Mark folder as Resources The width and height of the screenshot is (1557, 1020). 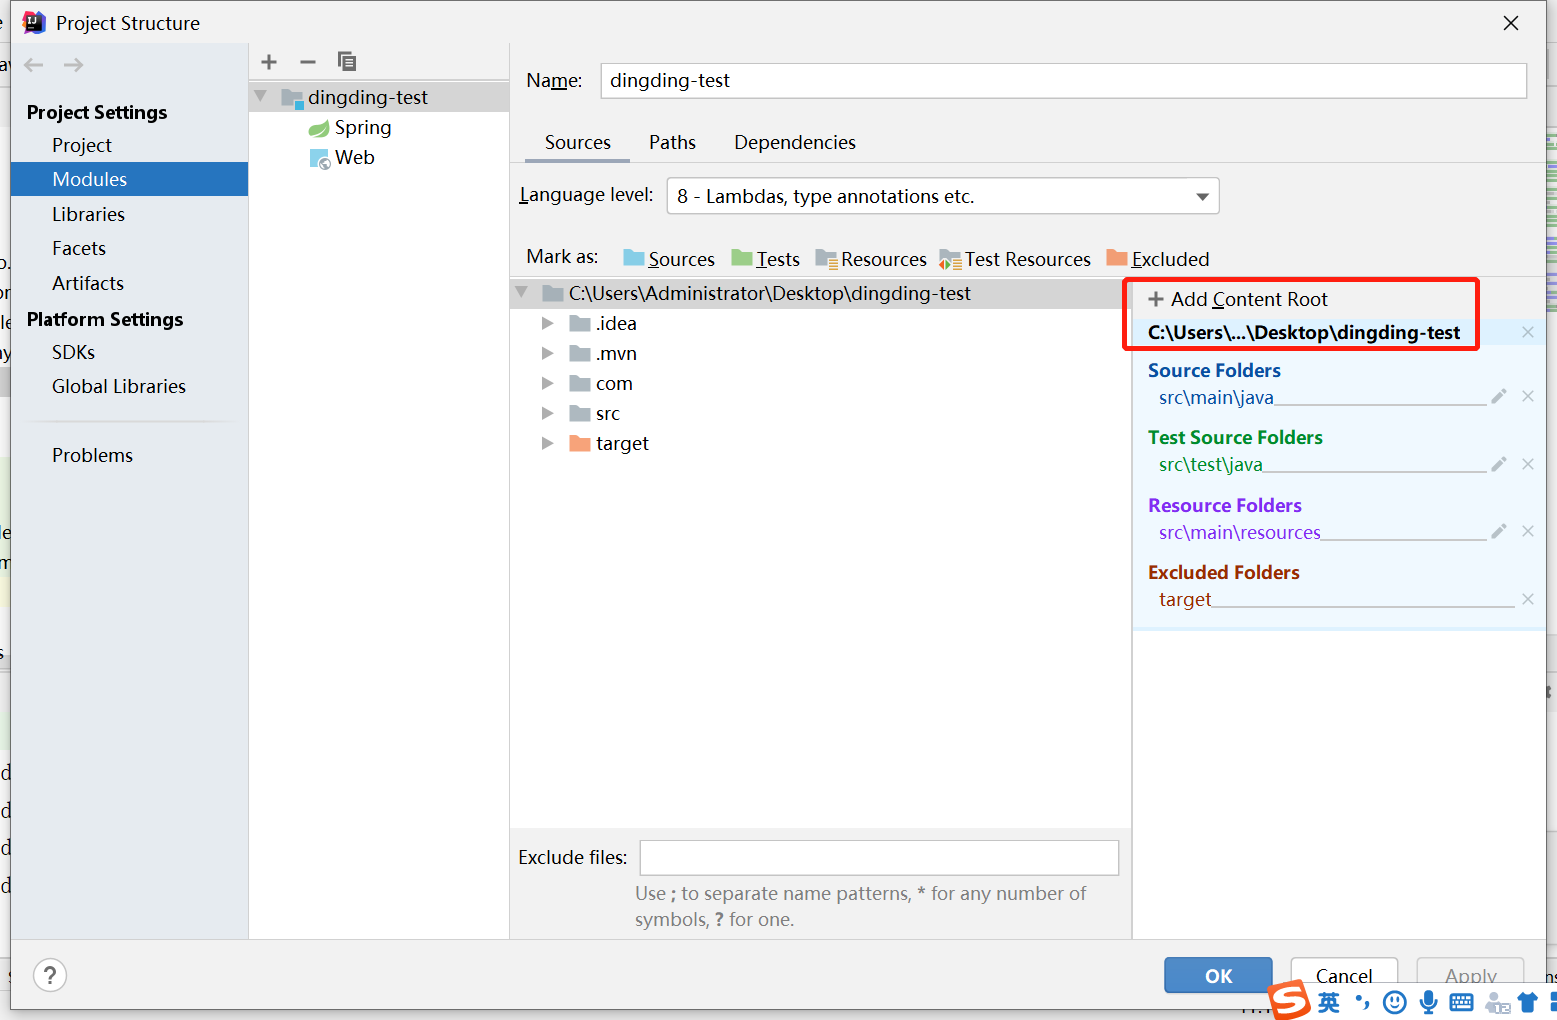[x=871, y=259]
